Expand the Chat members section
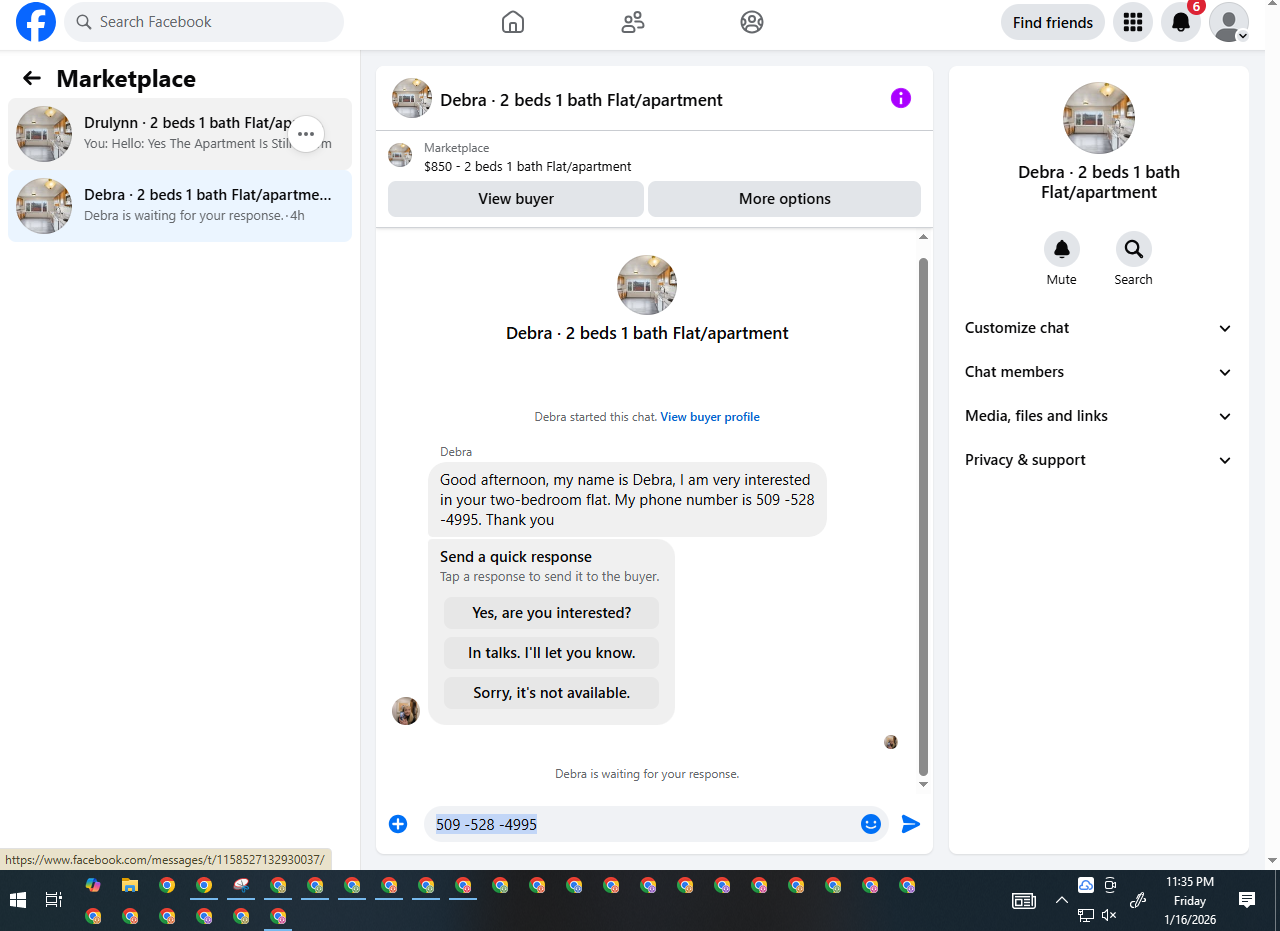Viewport: 1280px width, 931px height. tap(1099, 372)
